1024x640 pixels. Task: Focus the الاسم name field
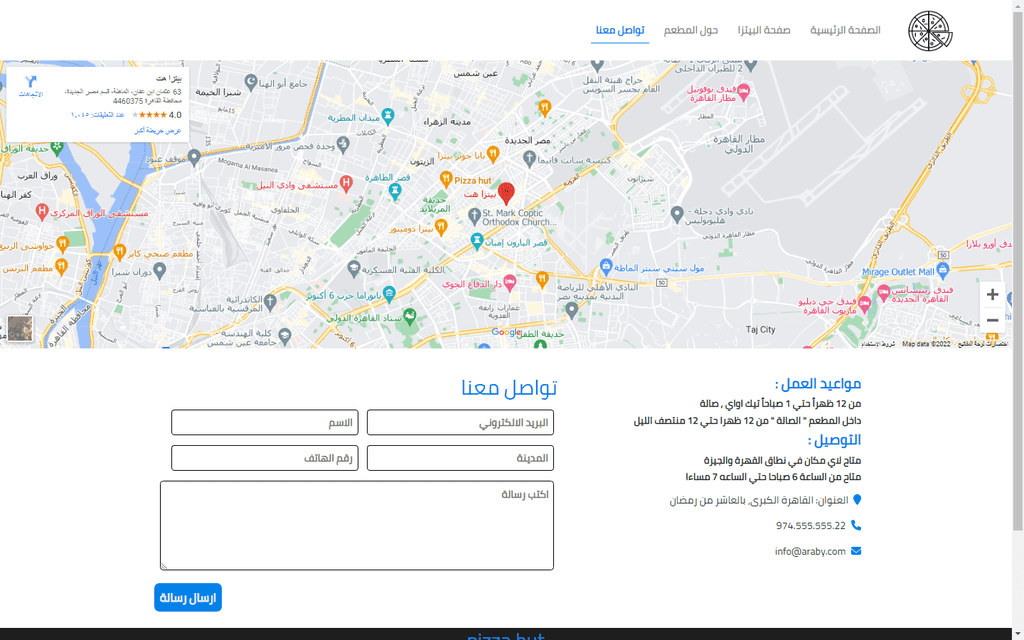pos(264,423)
